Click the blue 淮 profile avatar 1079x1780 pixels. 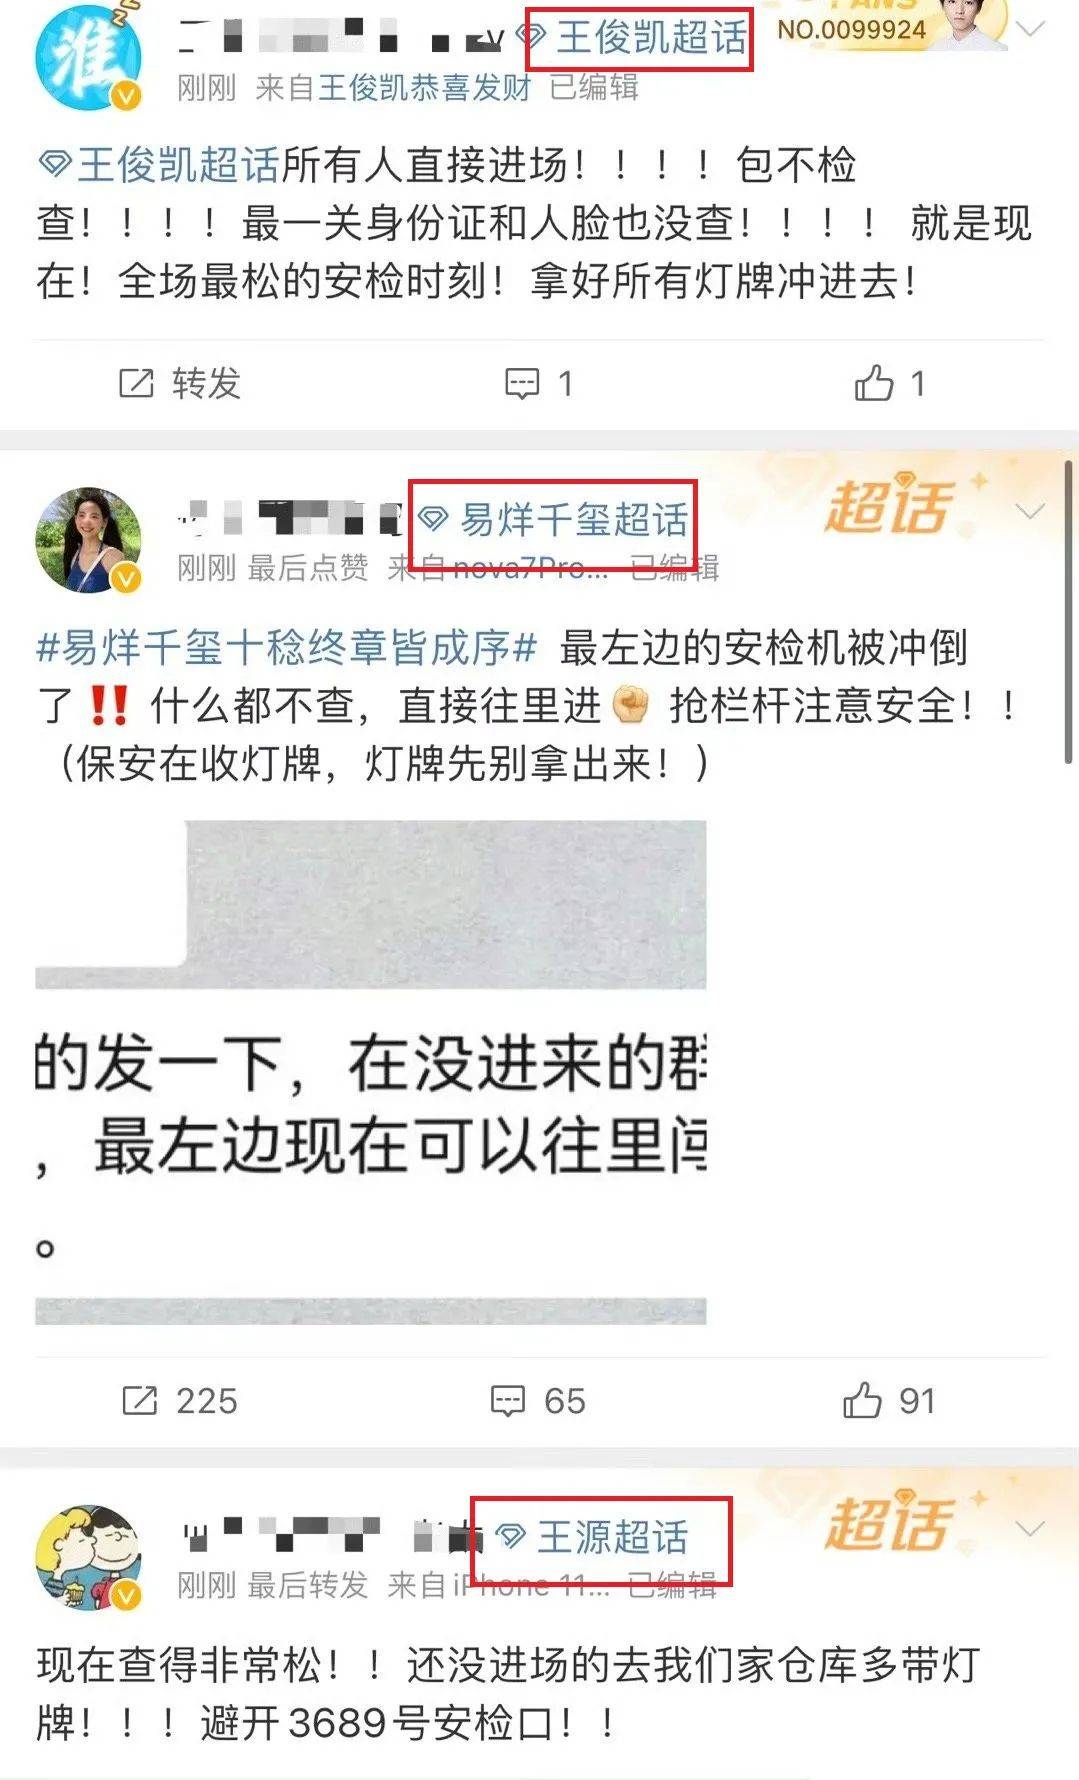(x=88, y=56)
